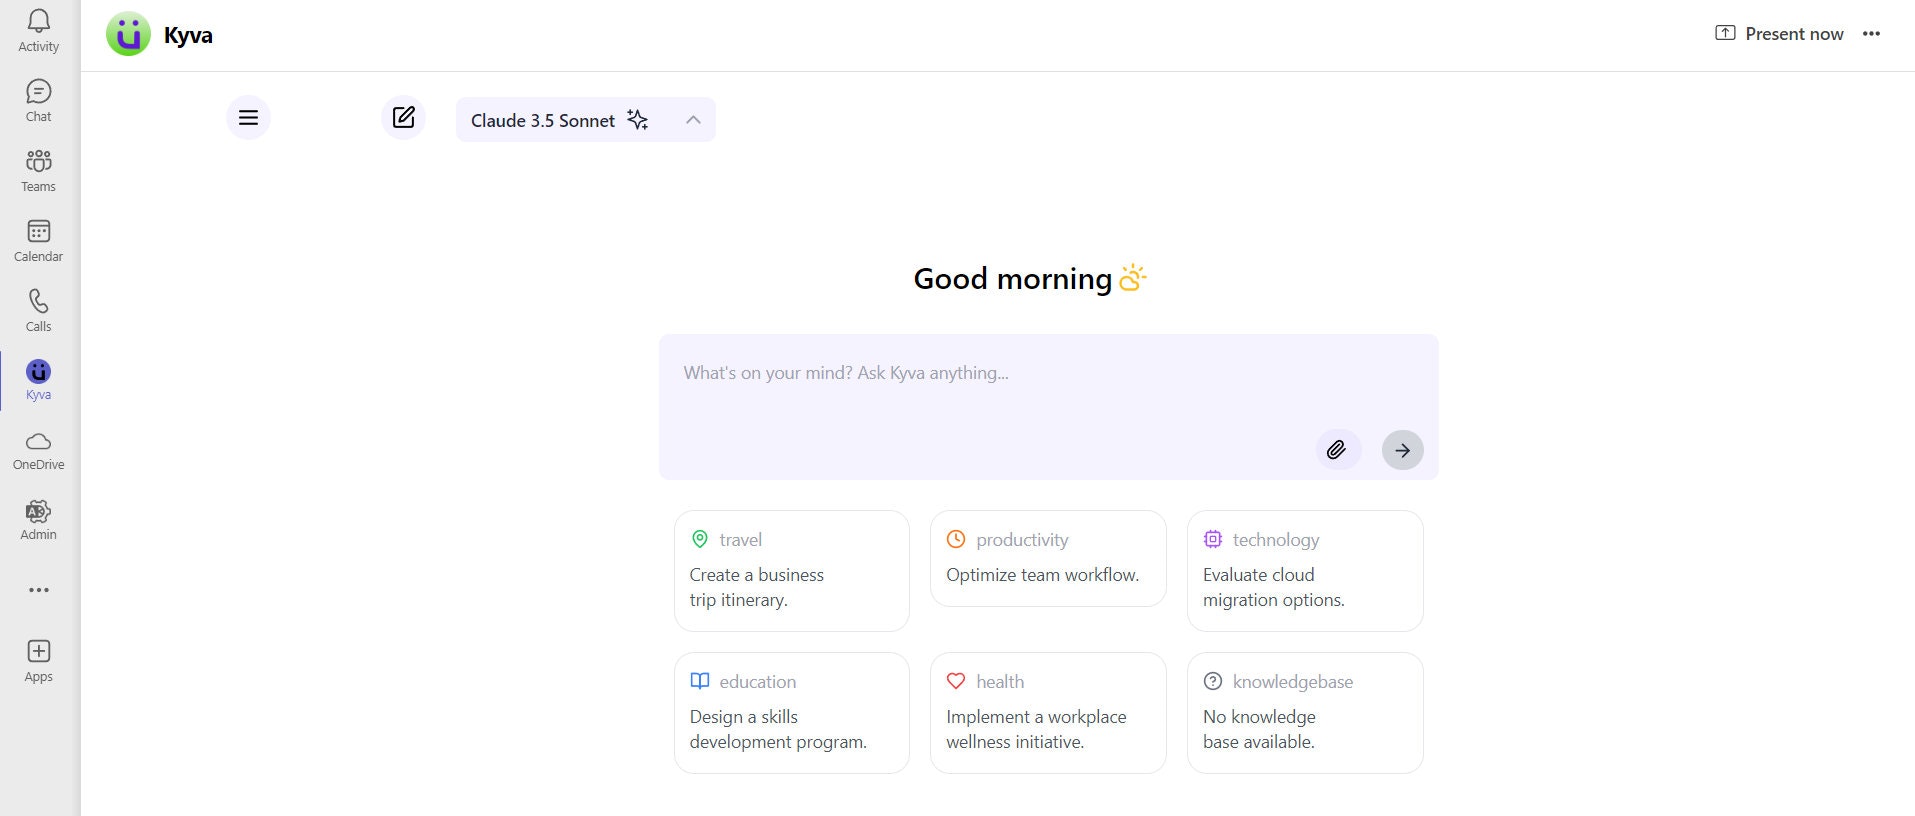Viewport: 1915px width, 816px height.
Task: Send message with arrow button
Action: [x=1402, y=450]
